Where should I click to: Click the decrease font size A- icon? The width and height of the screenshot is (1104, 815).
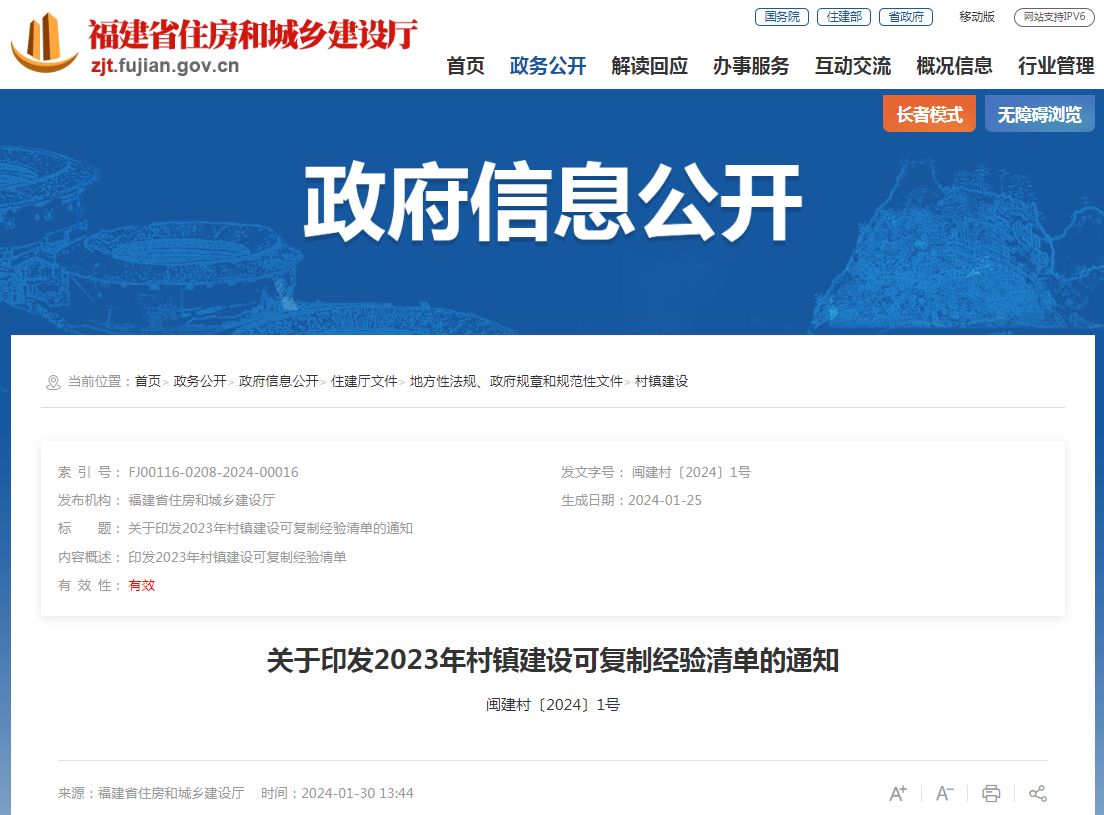(x=944, y=793)
